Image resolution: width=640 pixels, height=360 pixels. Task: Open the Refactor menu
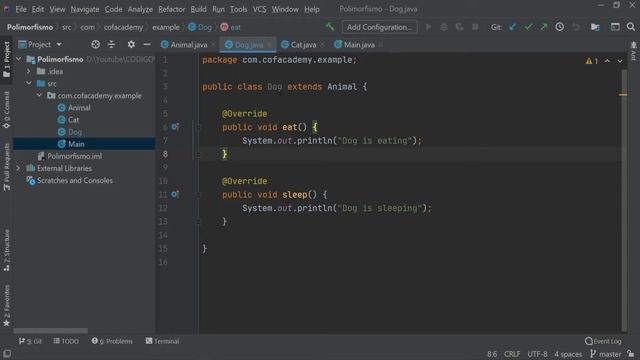(171, 9)
